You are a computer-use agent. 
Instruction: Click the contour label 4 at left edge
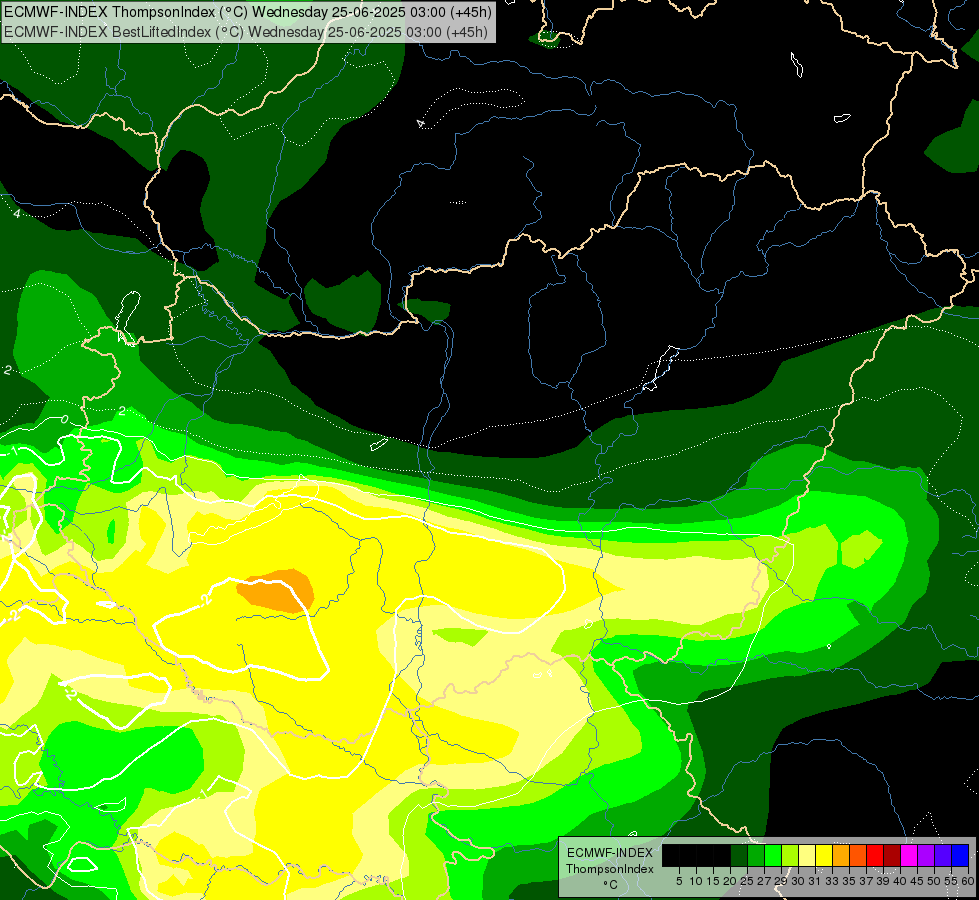[x=17, y=214]
